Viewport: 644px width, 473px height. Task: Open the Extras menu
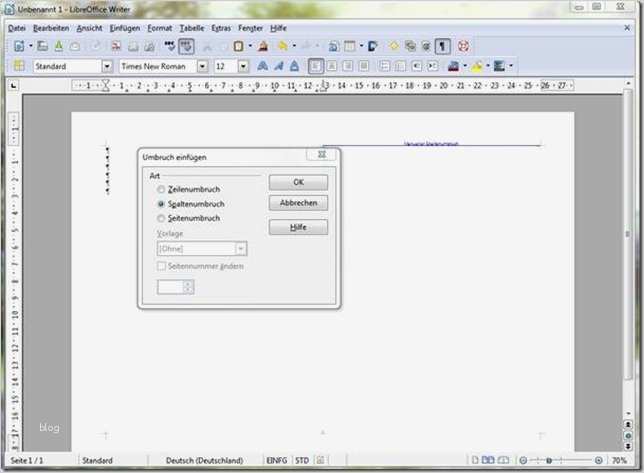click(x=221, y=28)
